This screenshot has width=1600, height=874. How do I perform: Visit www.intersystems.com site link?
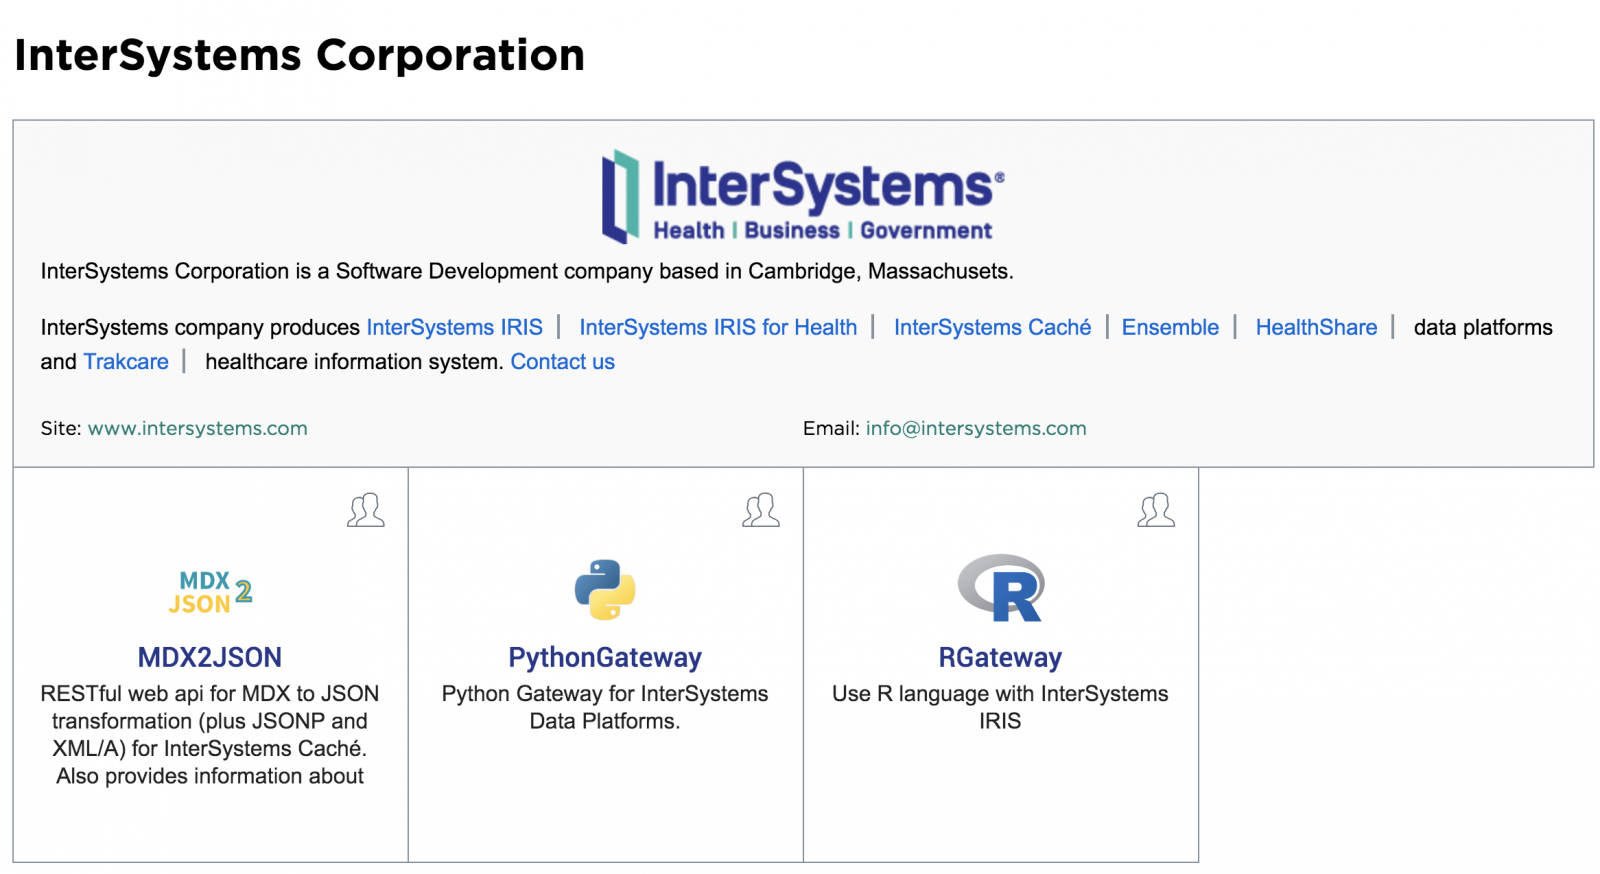[x=198, y=429]
